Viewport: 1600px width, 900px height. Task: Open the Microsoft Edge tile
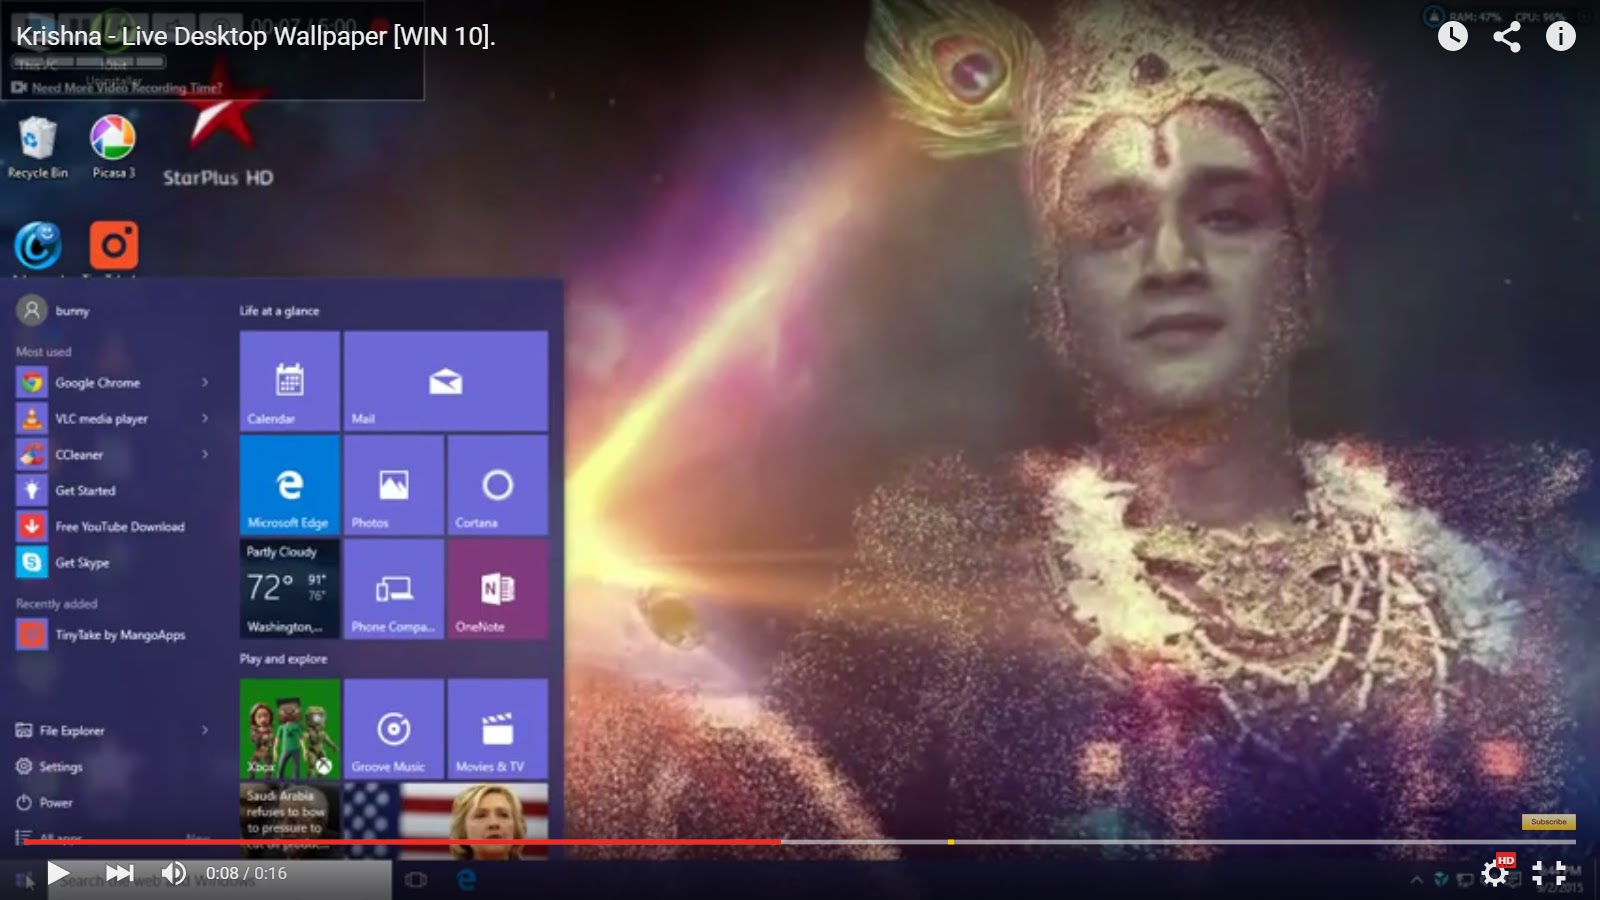(x=289, y=485)
